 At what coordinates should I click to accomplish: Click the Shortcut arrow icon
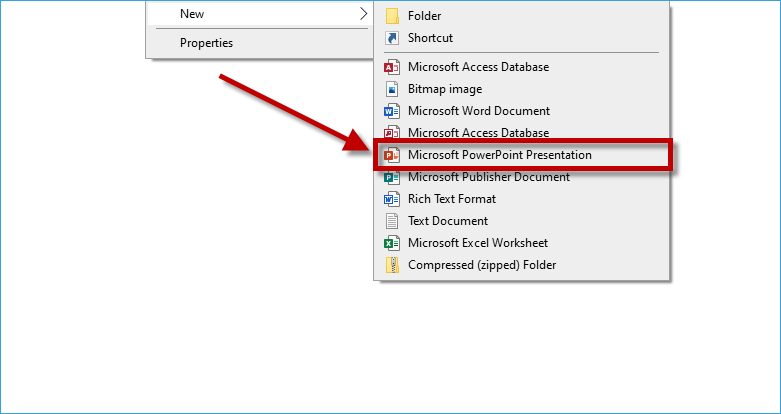click(392, 38)
